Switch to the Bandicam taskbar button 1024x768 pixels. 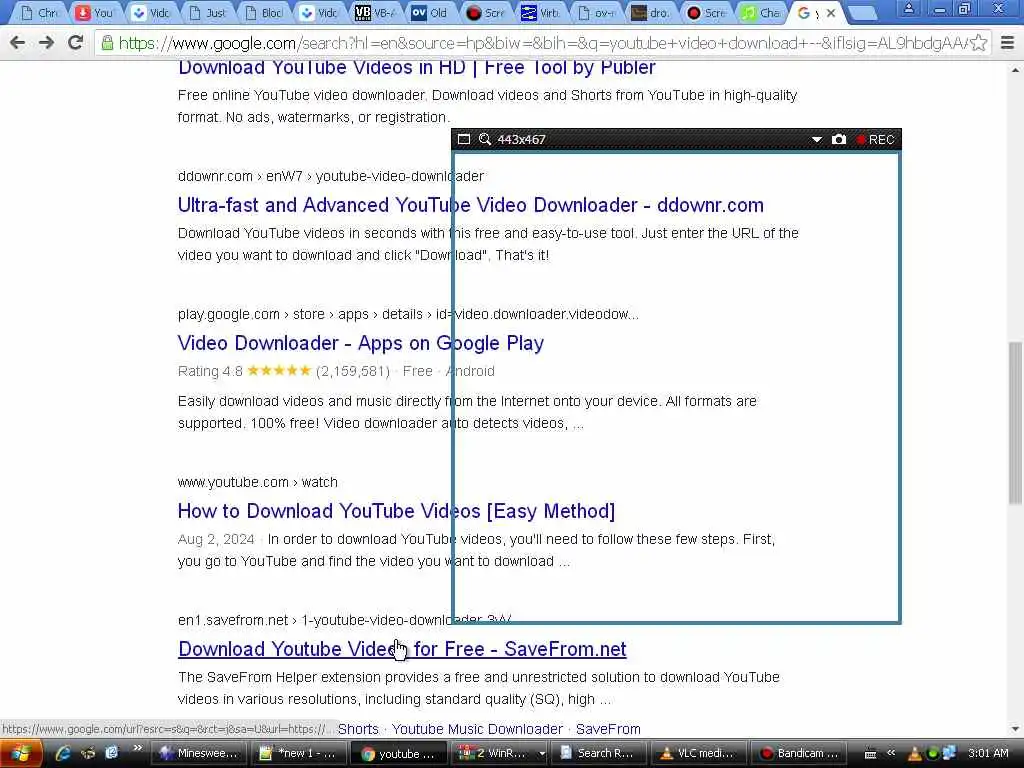pyautogui.click(x=798, y=753)
